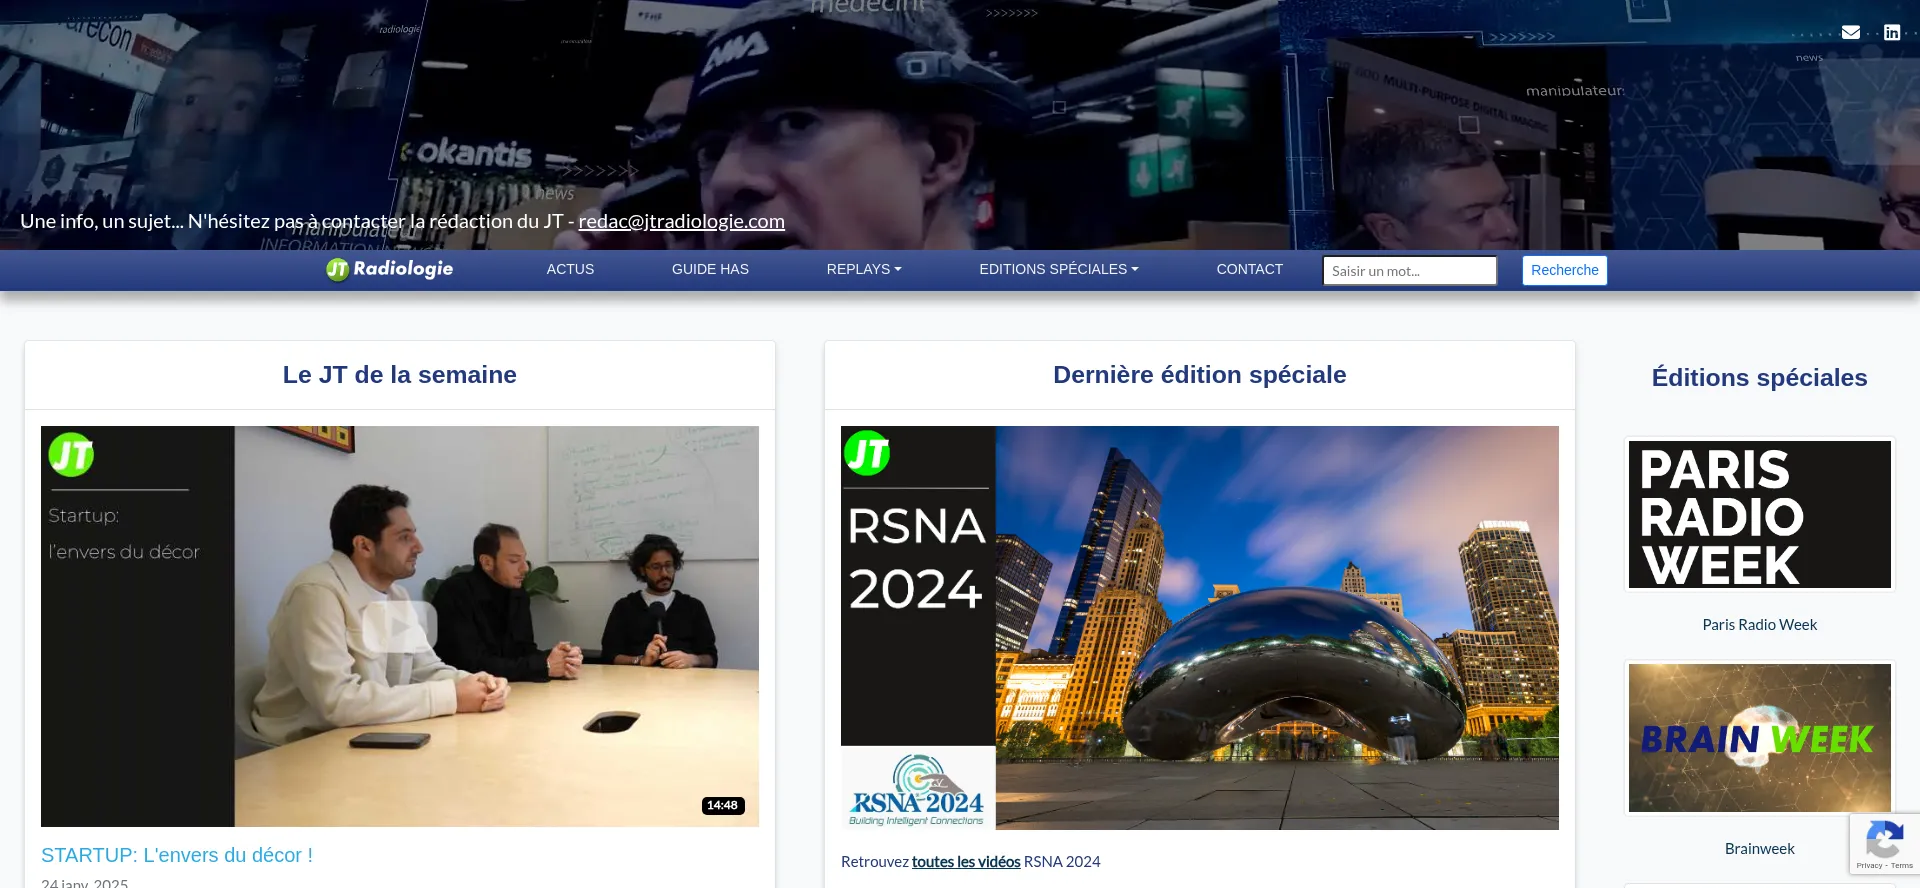Open the 'toutes les vidéos' link
This screenshot has height=888, width=1920.
[965, 861]
